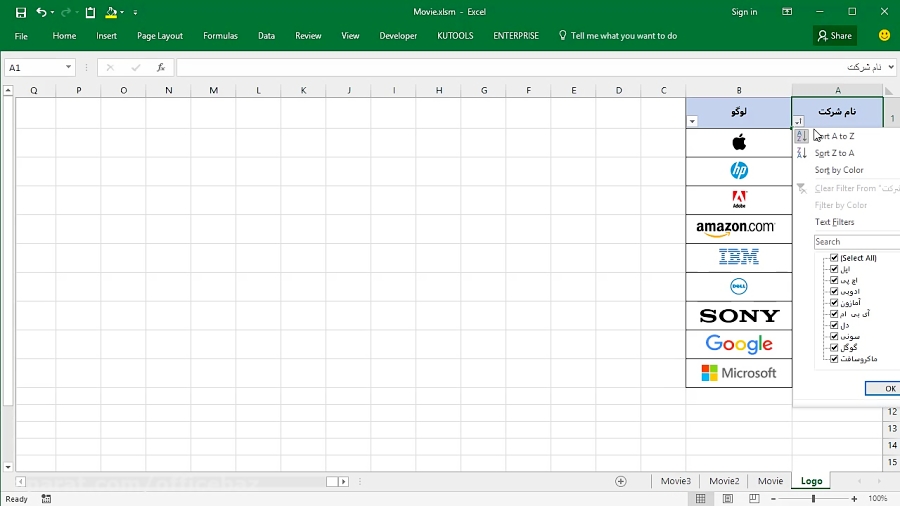This screenshot has height=506, width=900.
Task: Open Text Filters submenu
Action: click(834, 222)
